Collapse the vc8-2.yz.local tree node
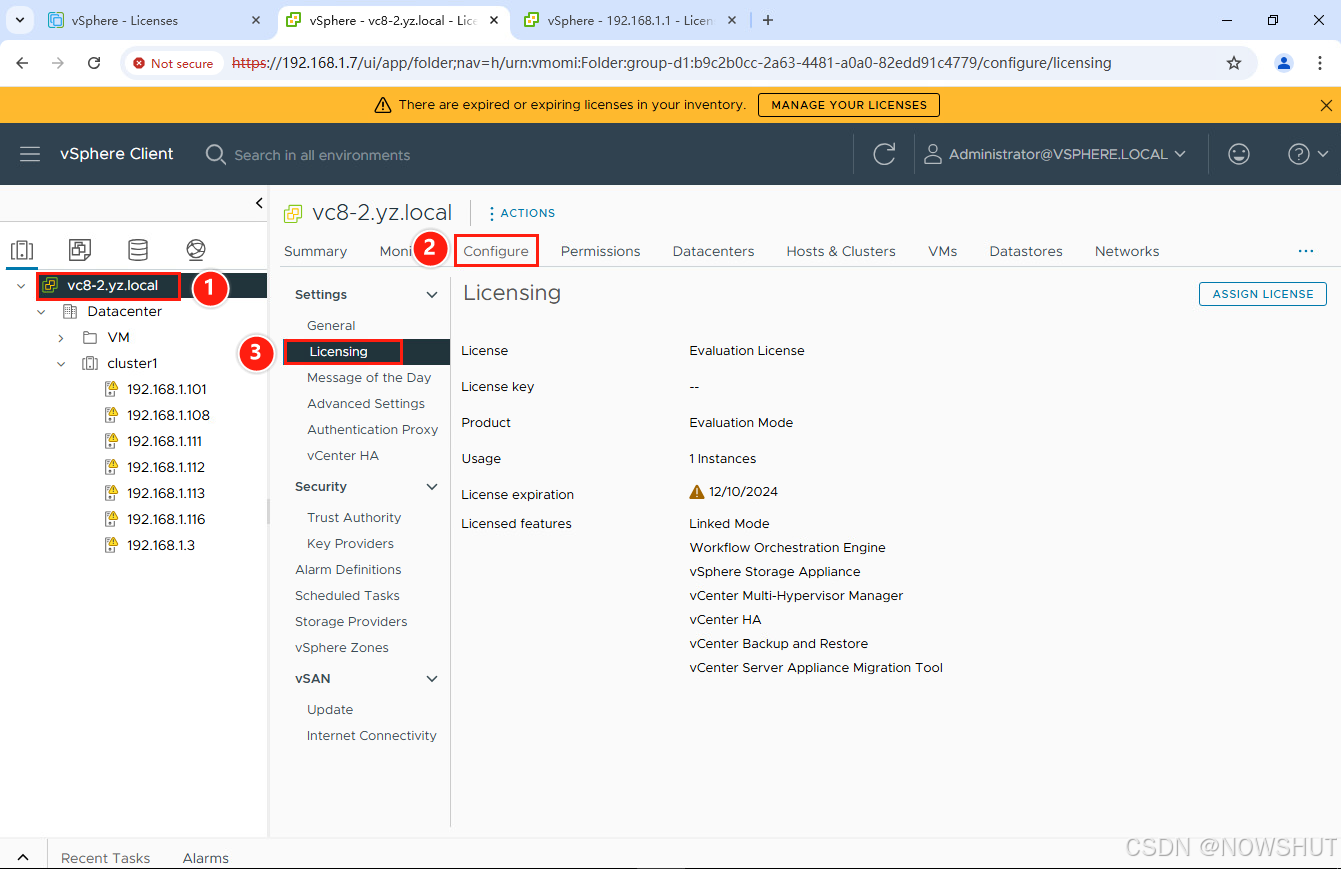1341x869 pixels. tap(21, 286)
